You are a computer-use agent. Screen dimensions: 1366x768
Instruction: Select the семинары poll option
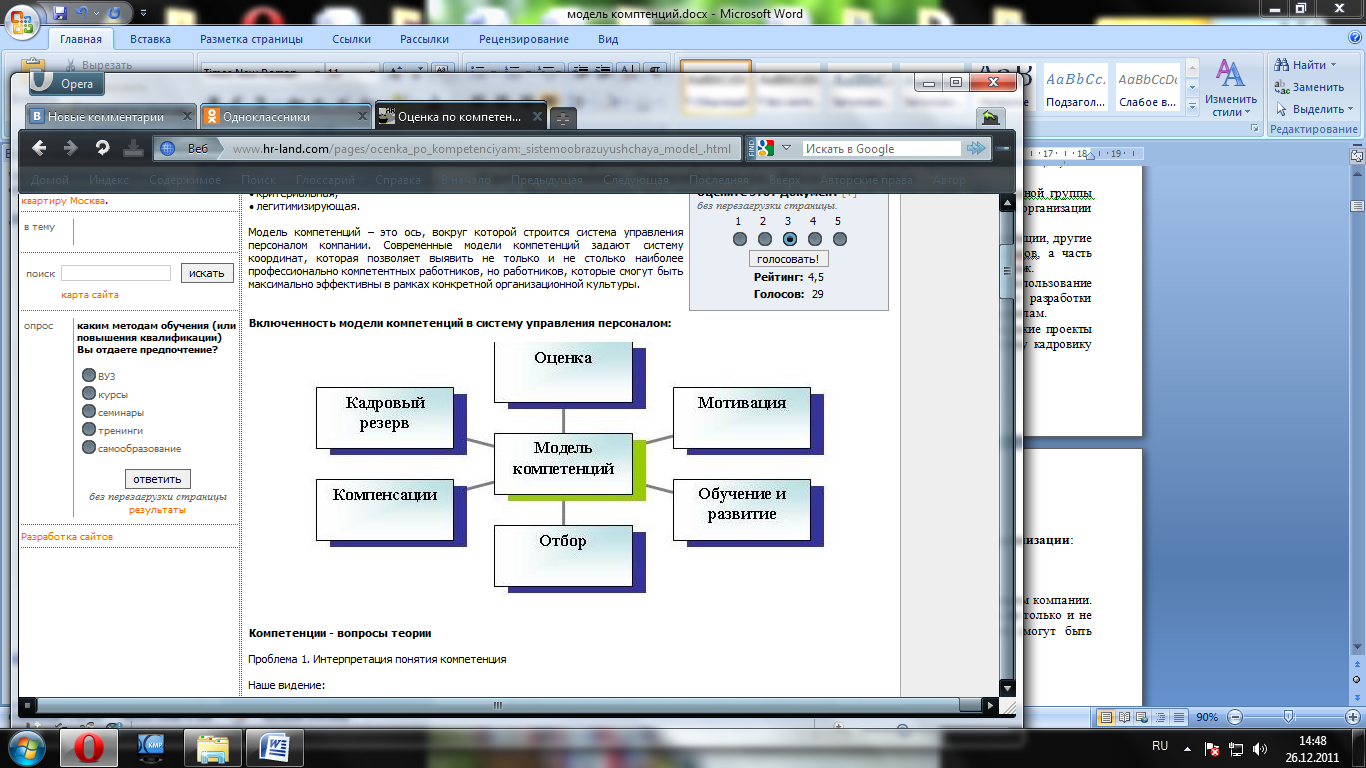[x=90, y=412]
